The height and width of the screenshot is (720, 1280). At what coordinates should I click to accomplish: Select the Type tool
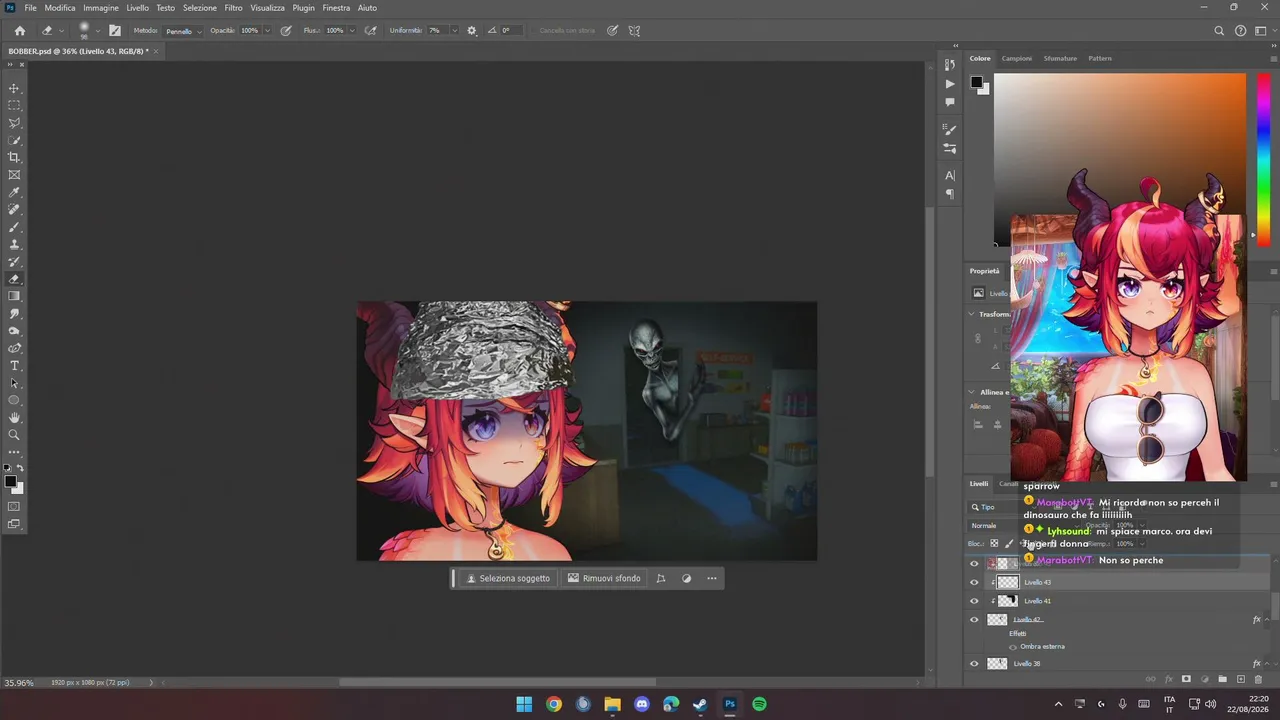click(x=14, y=366)
